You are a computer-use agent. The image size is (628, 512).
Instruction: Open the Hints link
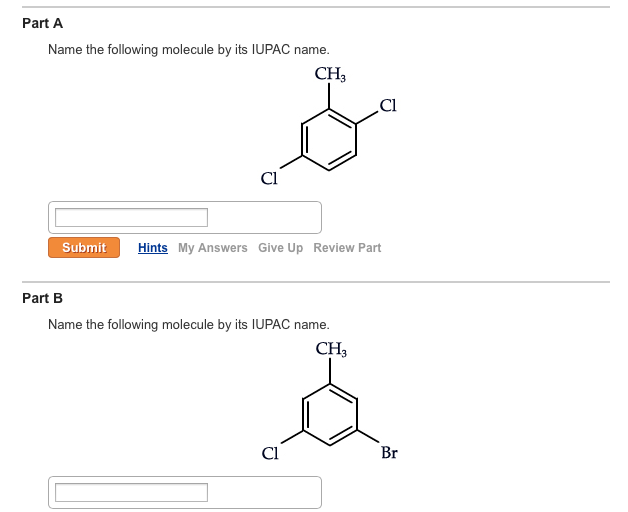coord(153,248)
